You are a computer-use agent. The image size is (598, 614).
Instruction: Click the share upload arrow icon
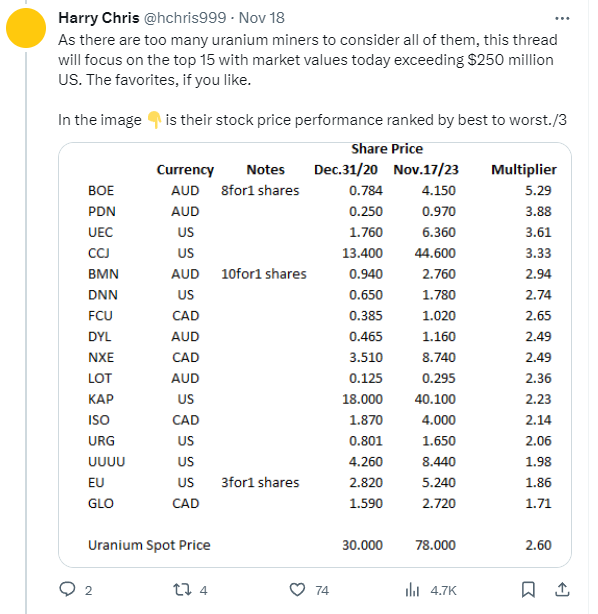pos(562,589)
